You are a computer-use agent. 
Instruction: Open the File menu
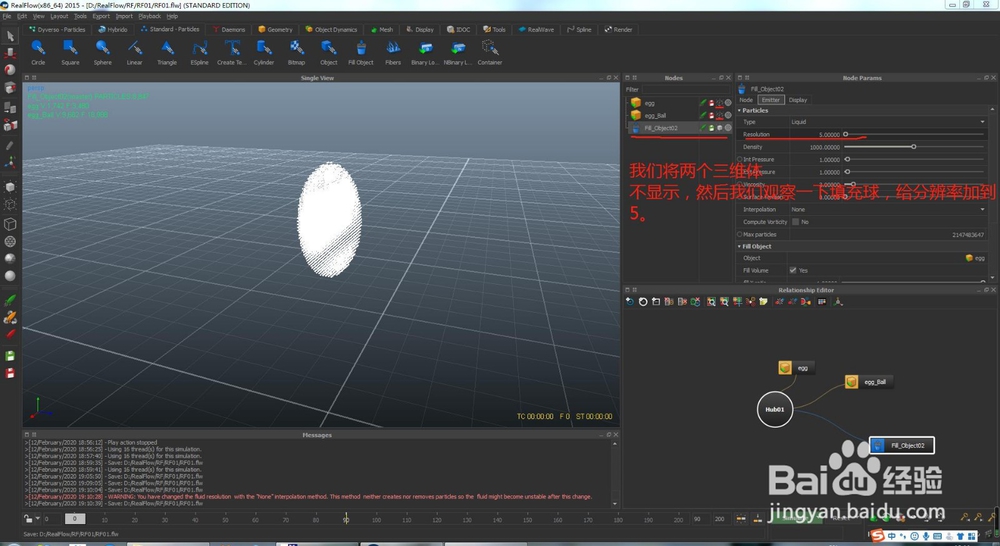[x=7, y=16]
